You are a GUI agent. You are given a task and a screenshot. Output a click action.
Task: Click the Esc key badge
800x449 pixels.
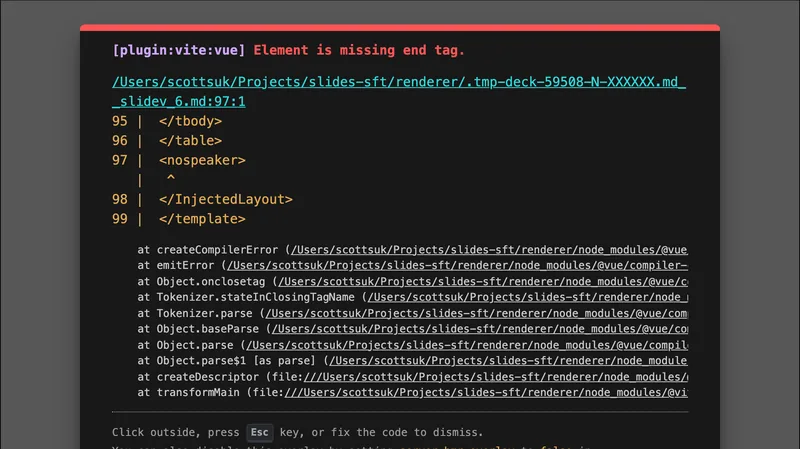click(x=260, y=432)
